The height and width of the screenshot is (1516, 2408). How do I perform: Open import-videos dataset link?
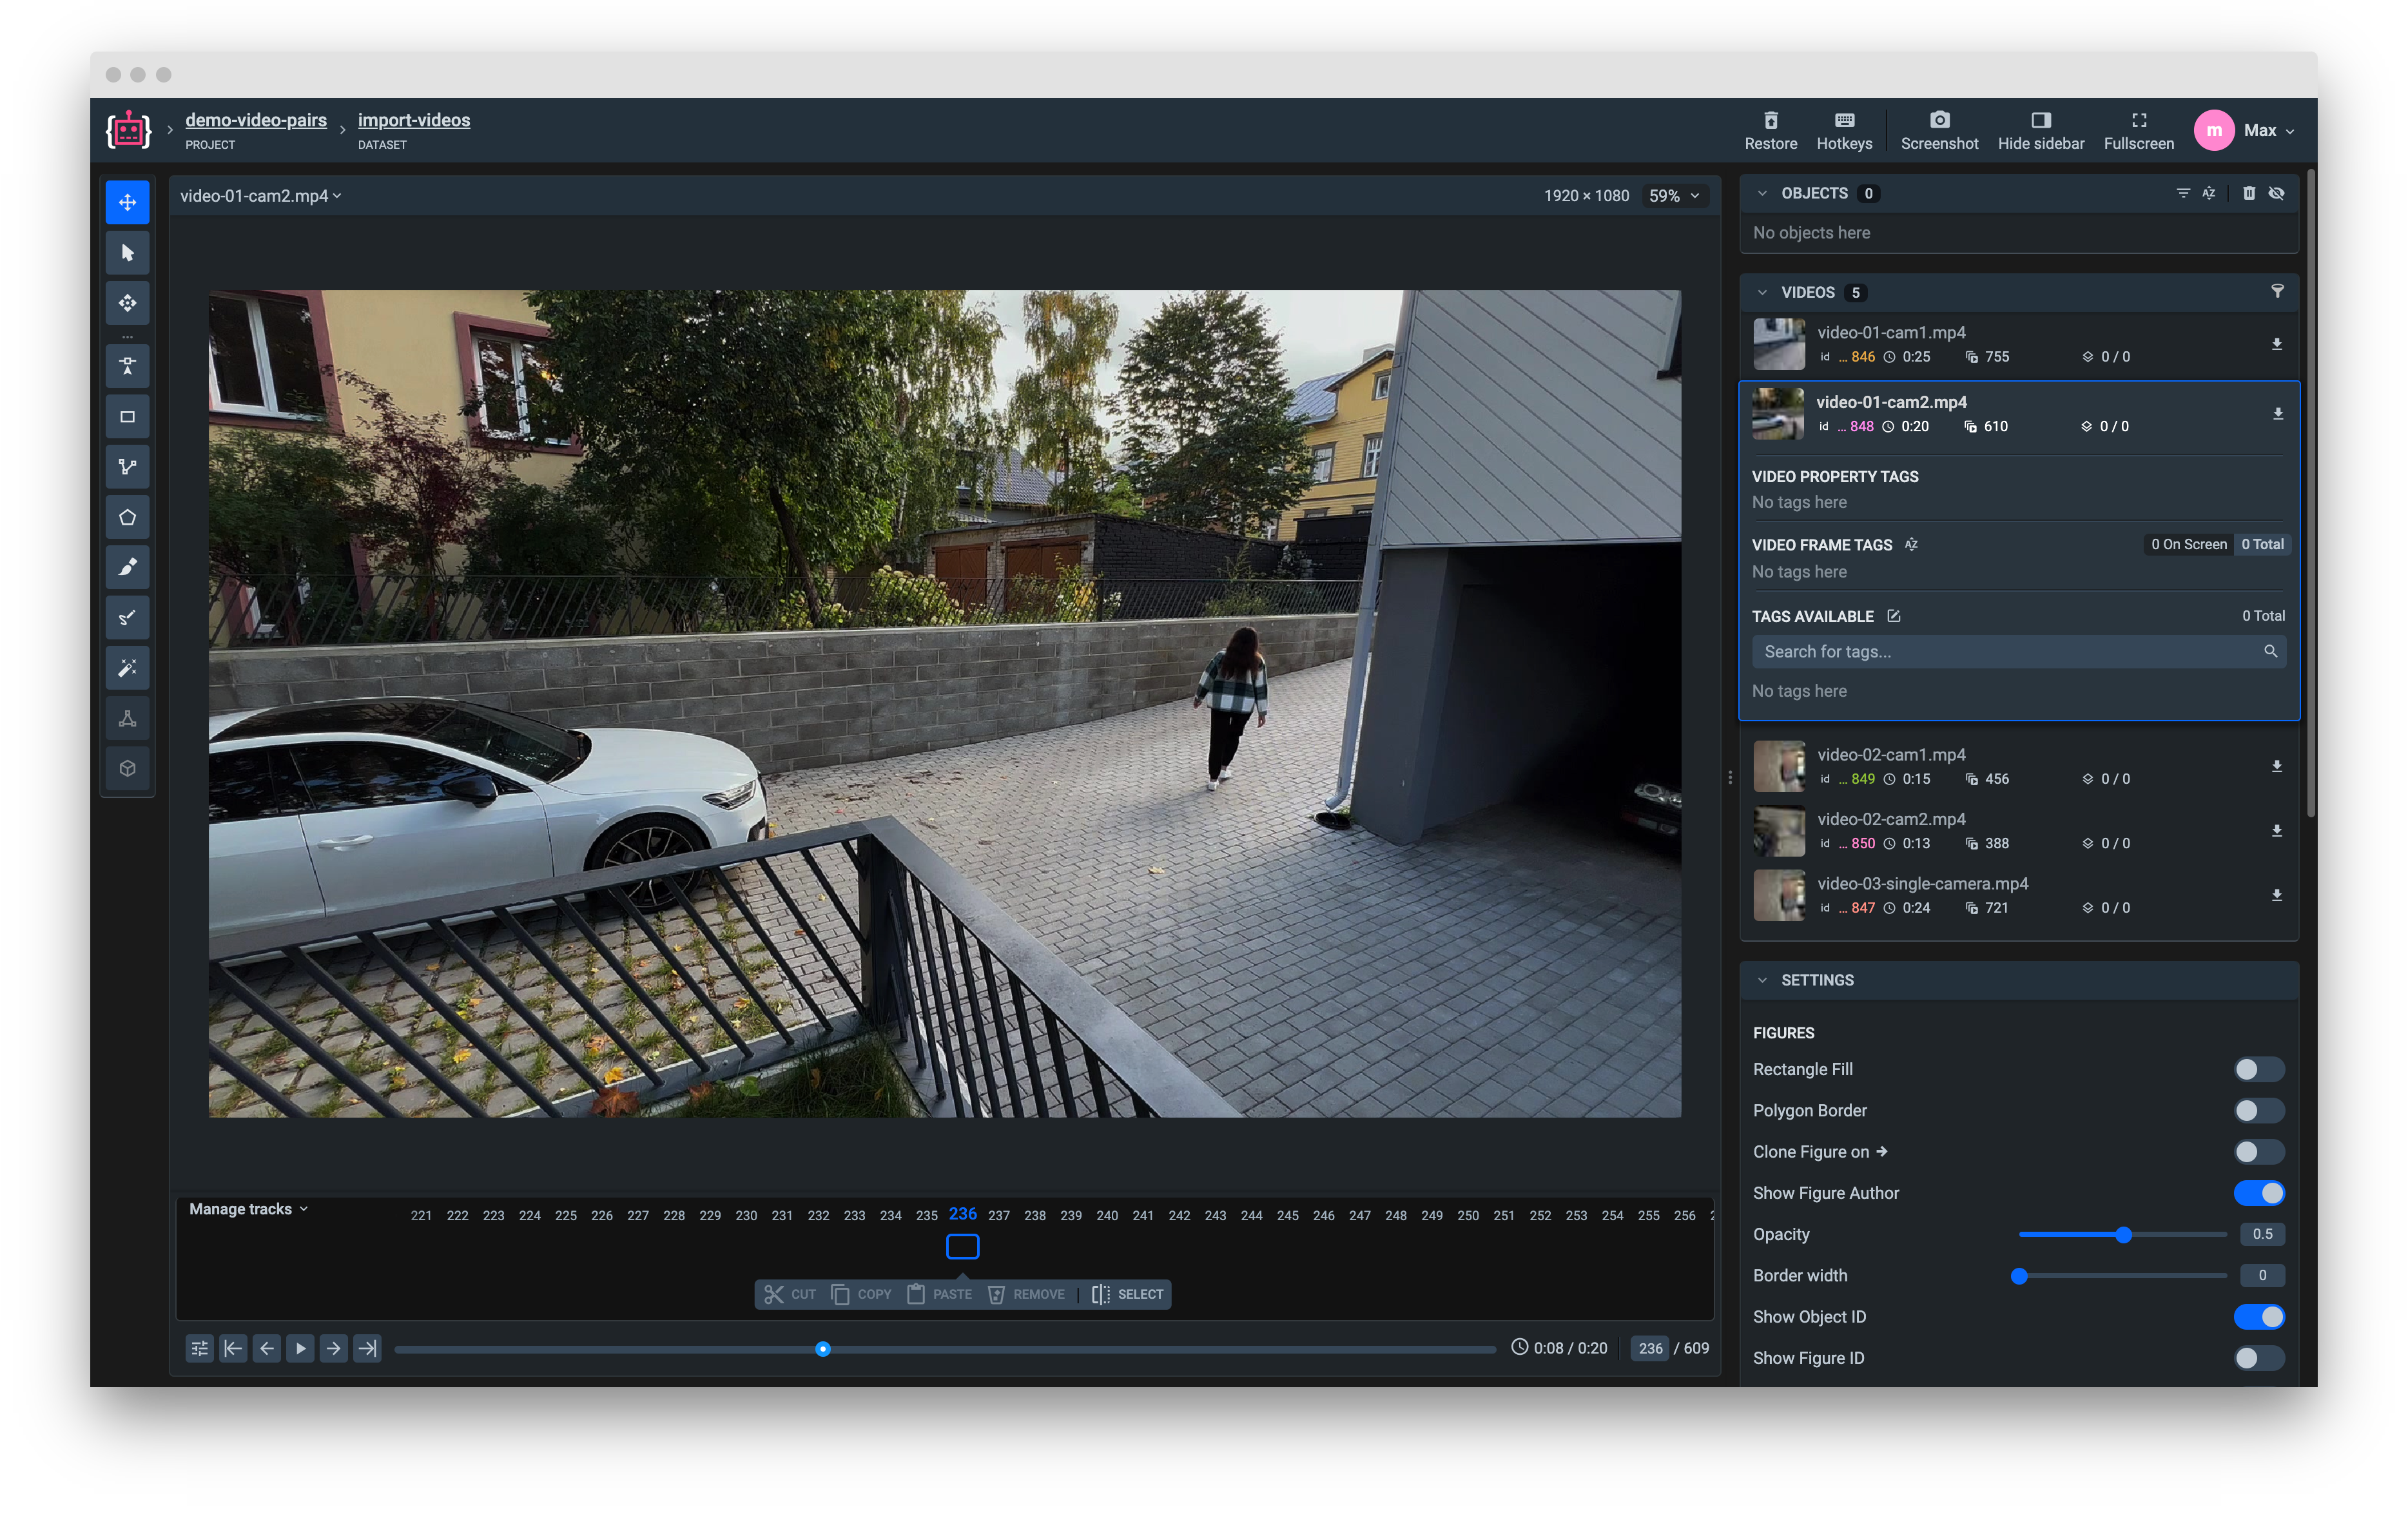point(414,120)
